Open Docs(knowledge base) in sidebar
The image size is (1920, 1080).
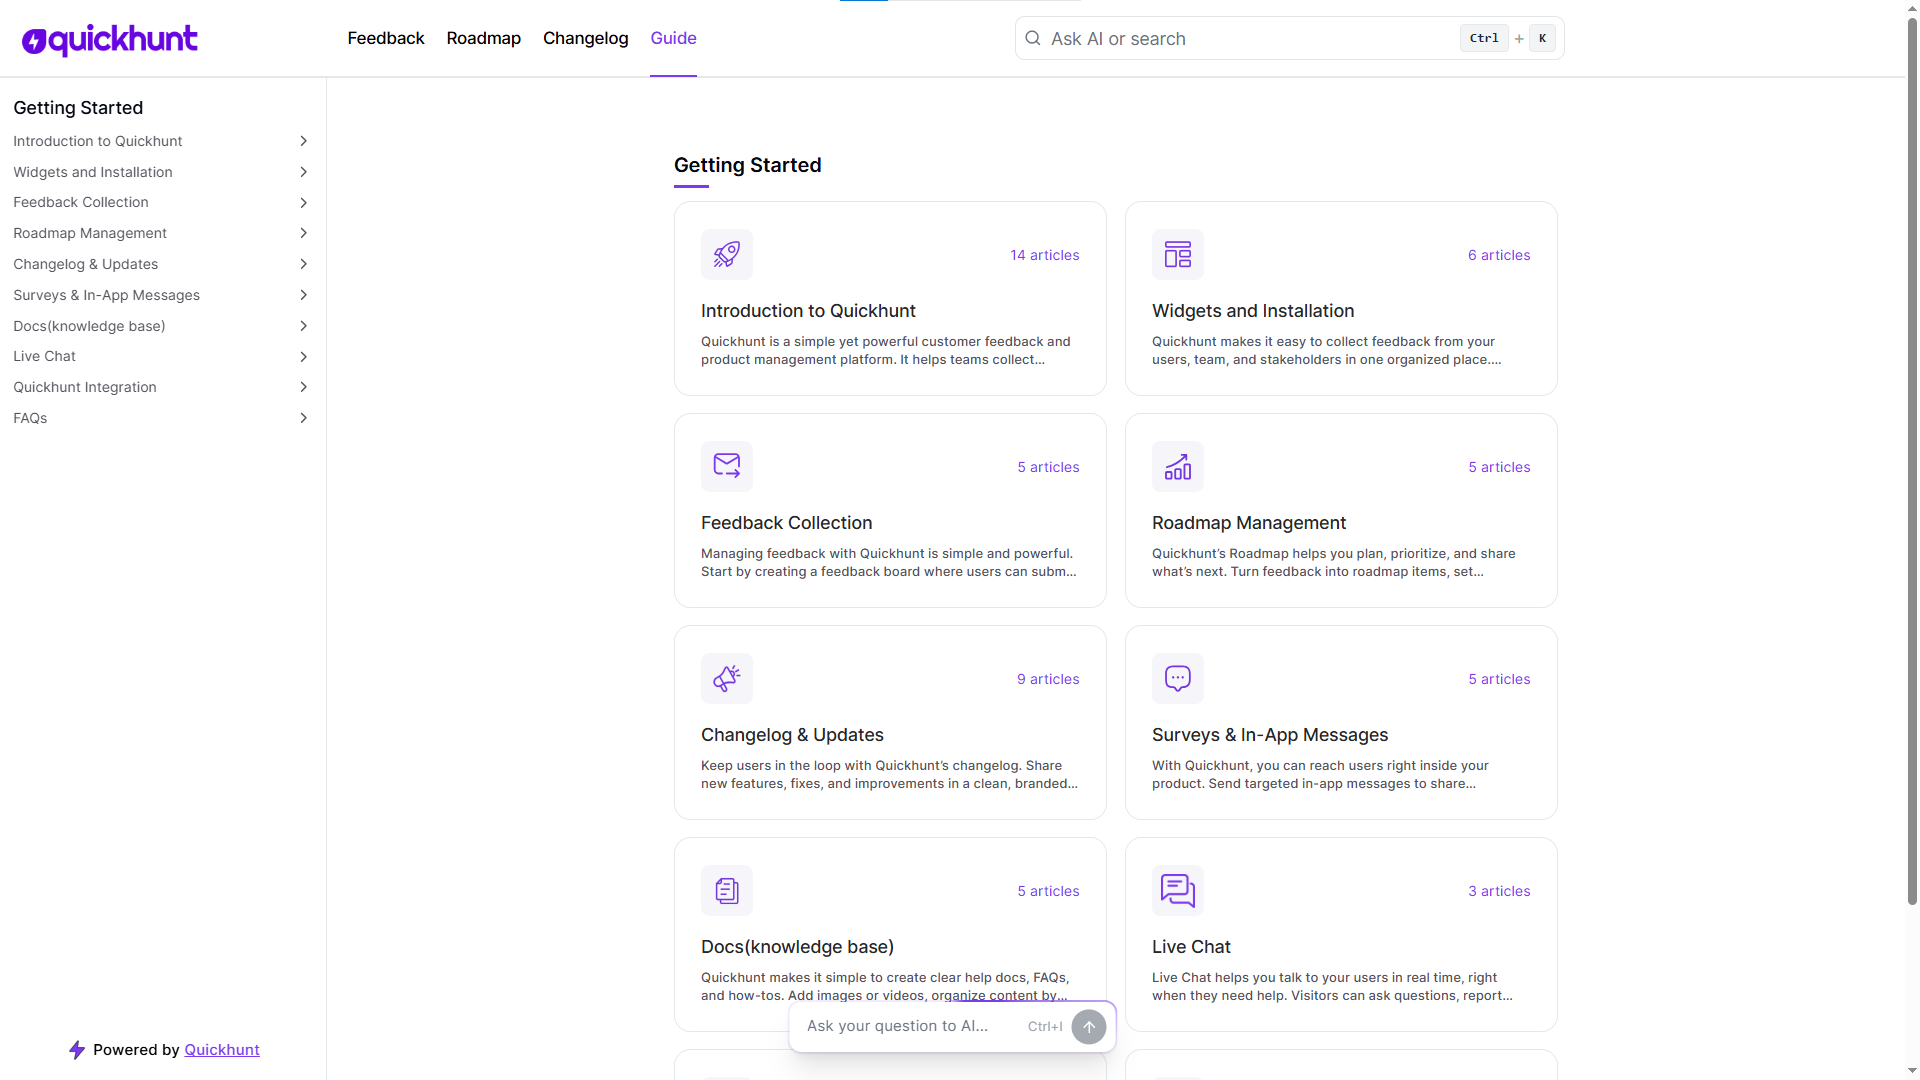[x=89, y=326]
